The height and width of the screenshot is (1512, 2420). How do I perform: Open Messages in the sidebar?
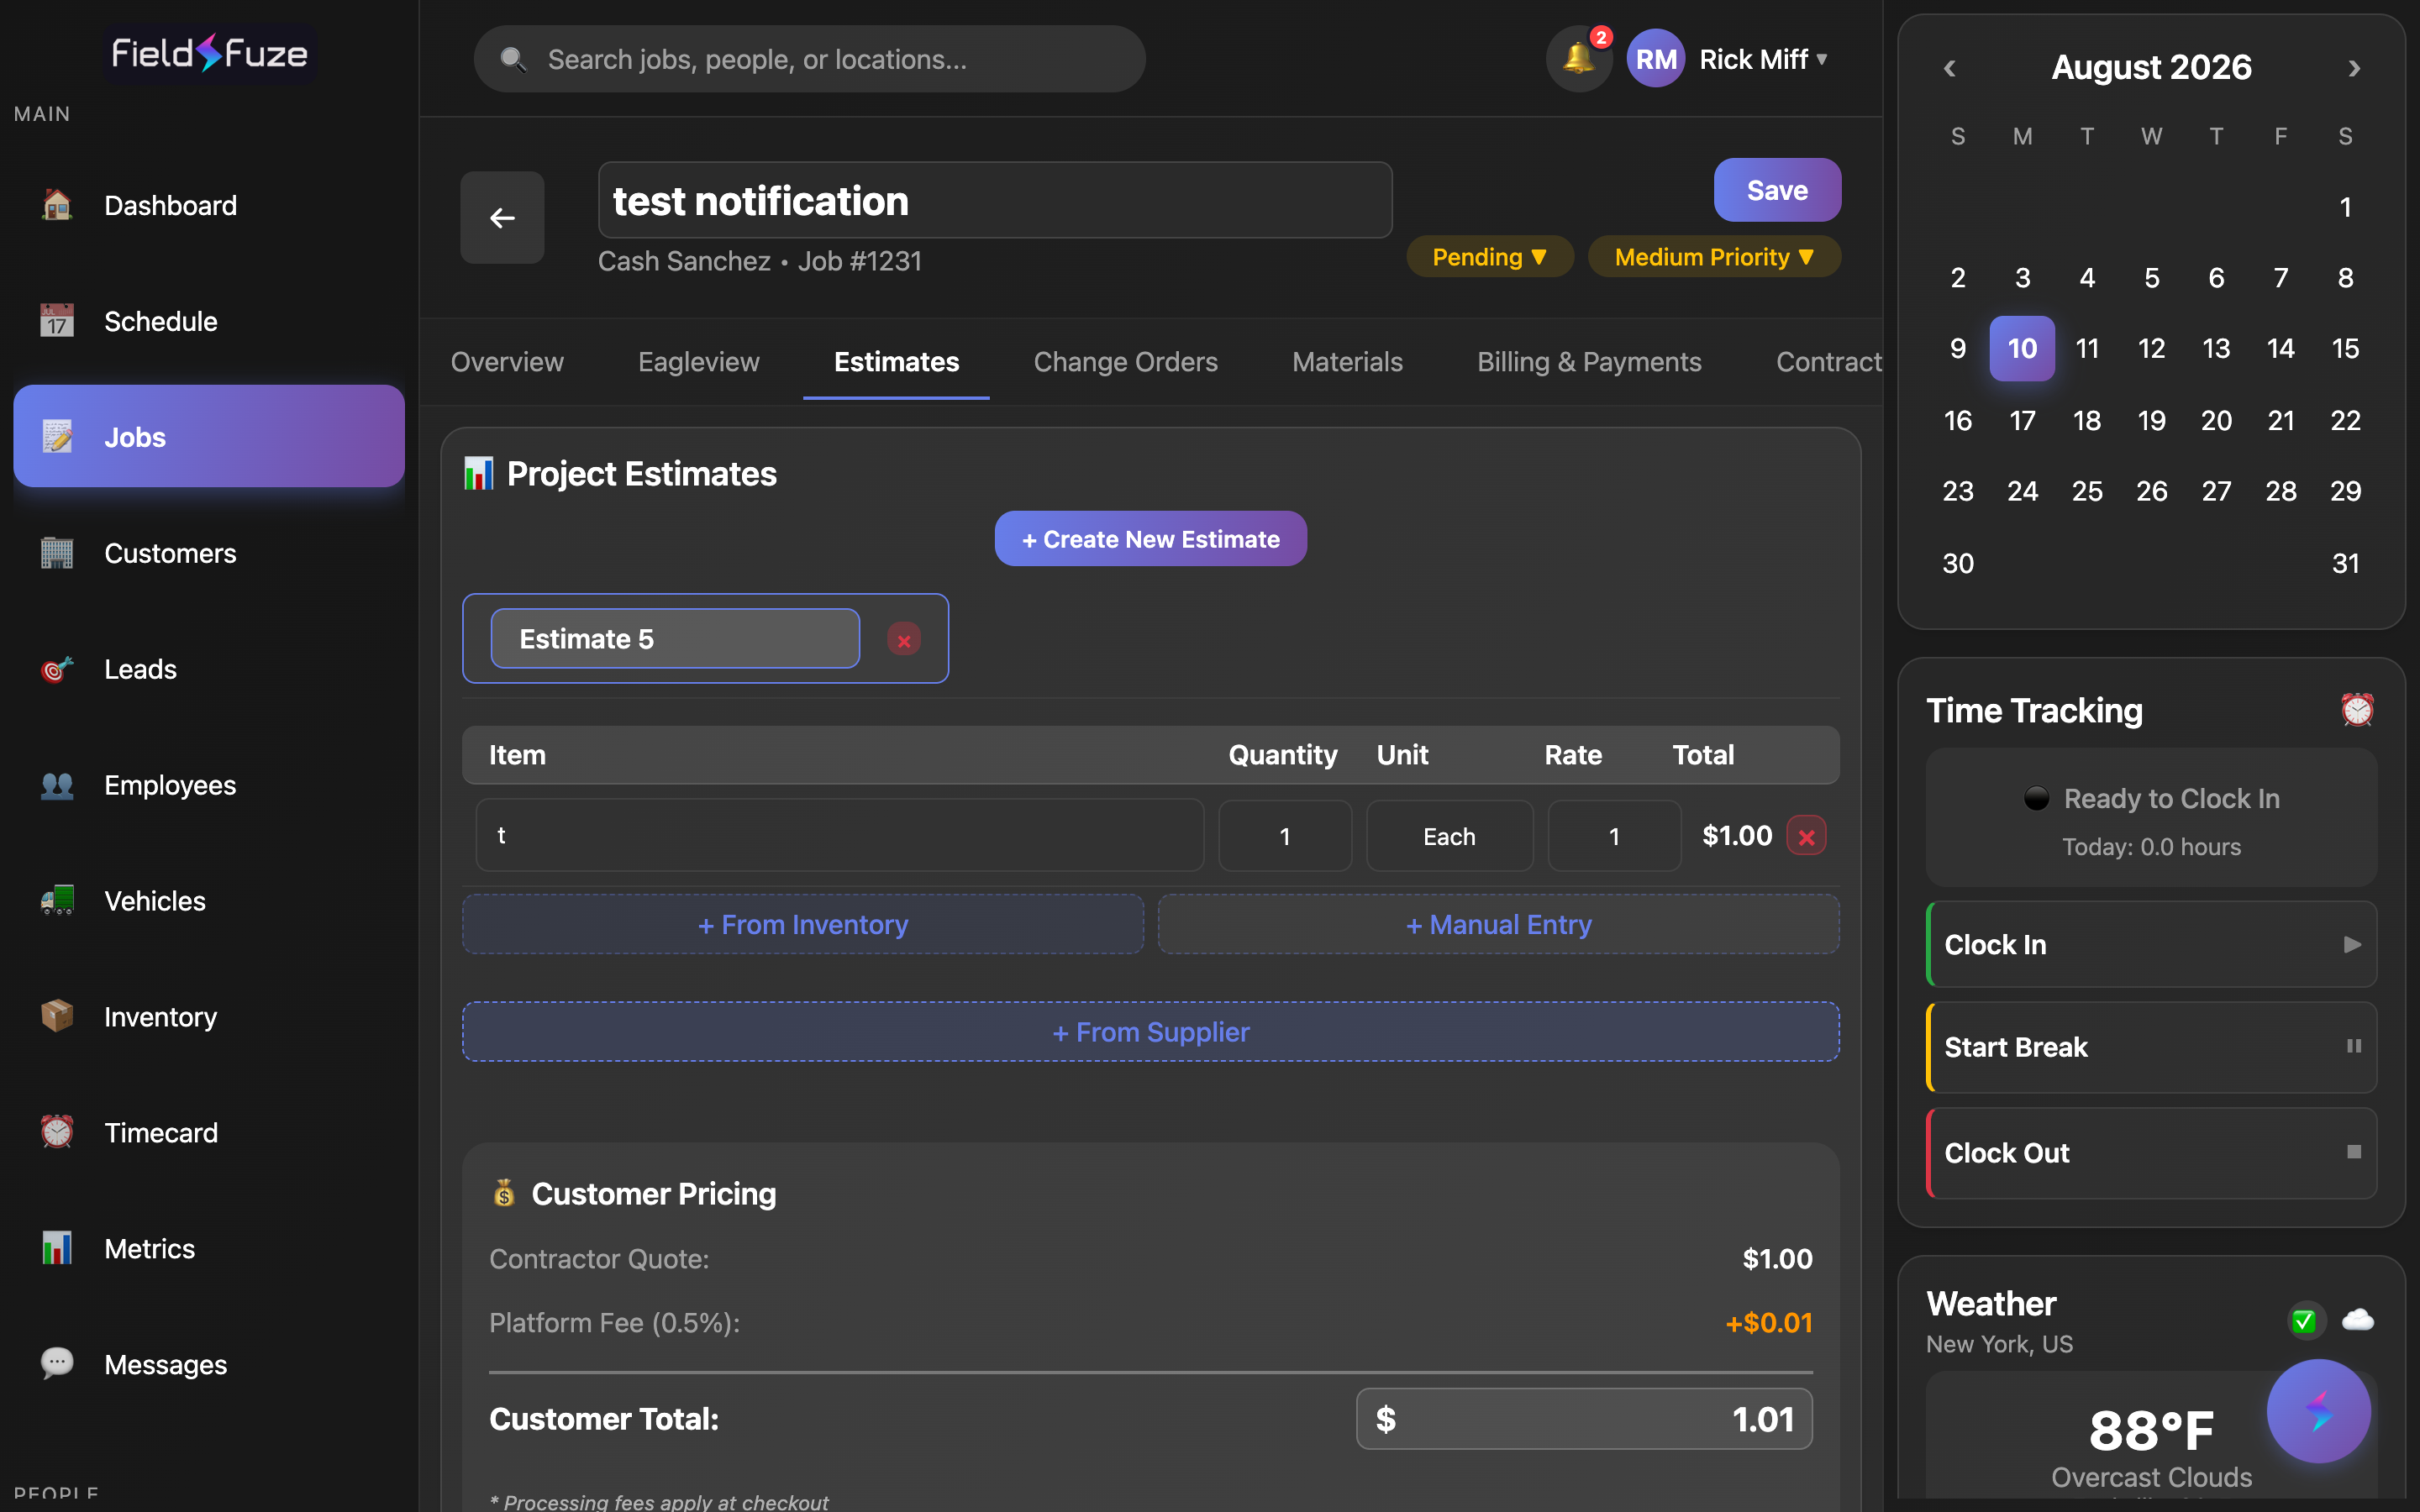pyautogui.click(x=209, y=1364)
